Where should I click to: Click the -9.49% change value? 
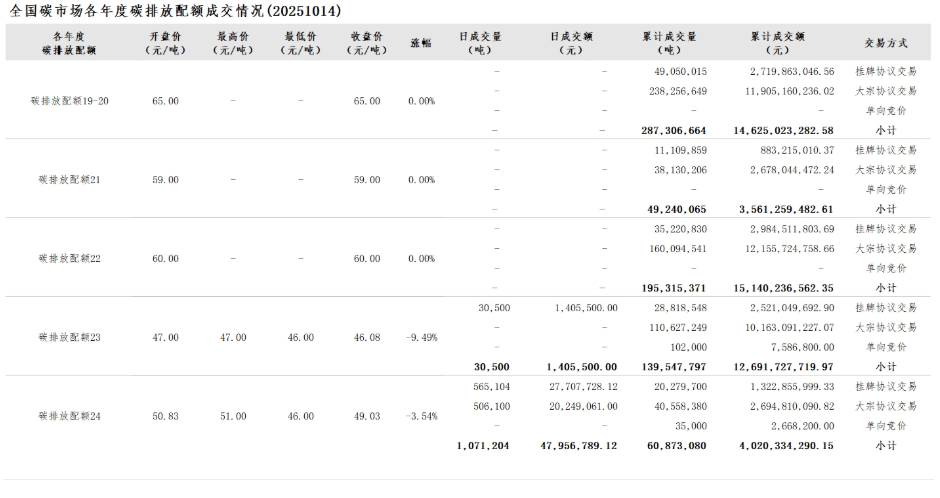click(421, 337)
